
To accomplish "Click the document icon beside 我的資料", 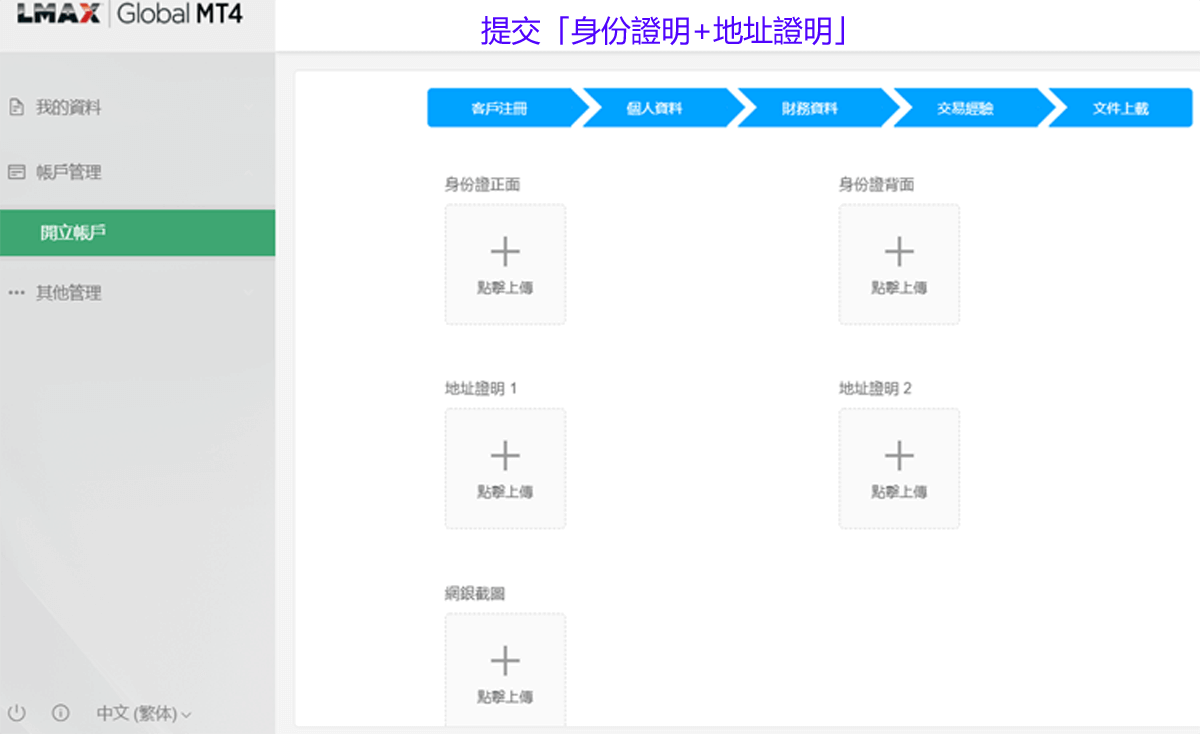I will pos(16,107).
